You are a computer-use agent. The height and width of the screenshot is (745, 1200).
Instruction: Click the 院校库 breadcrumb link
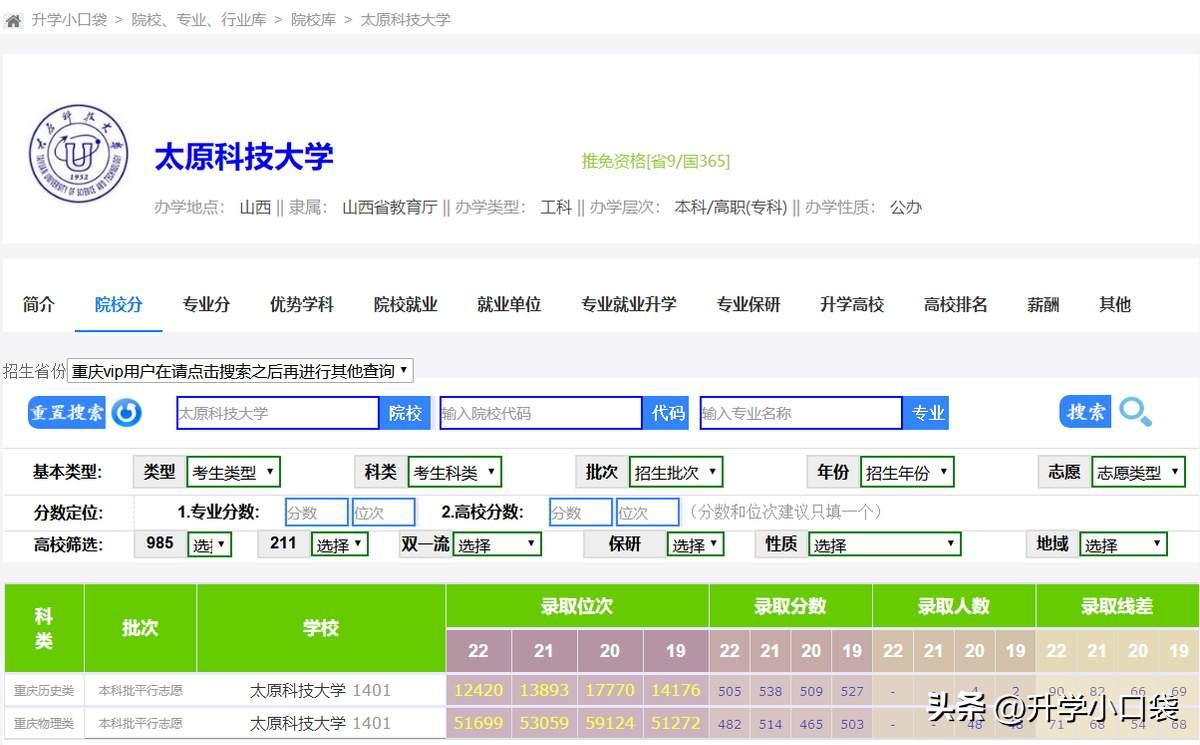tap(313, 20)
